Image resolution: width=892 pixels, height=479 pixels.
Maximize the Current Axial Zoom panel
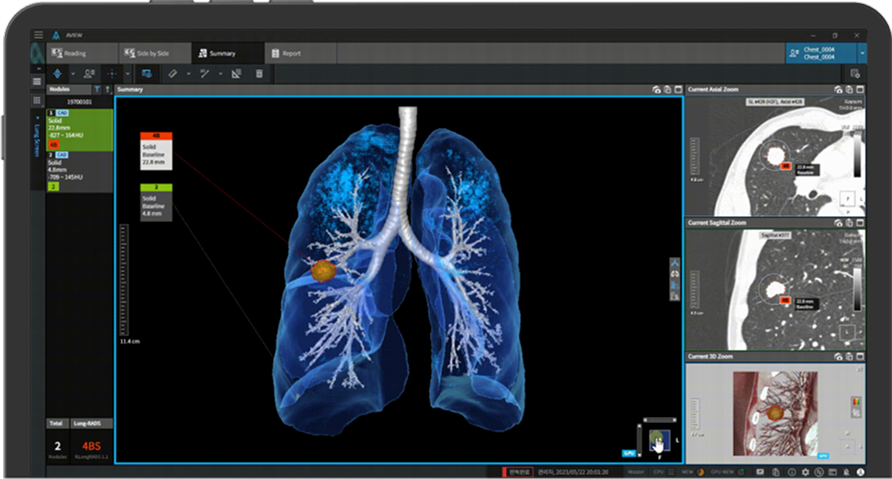(860, 90)
